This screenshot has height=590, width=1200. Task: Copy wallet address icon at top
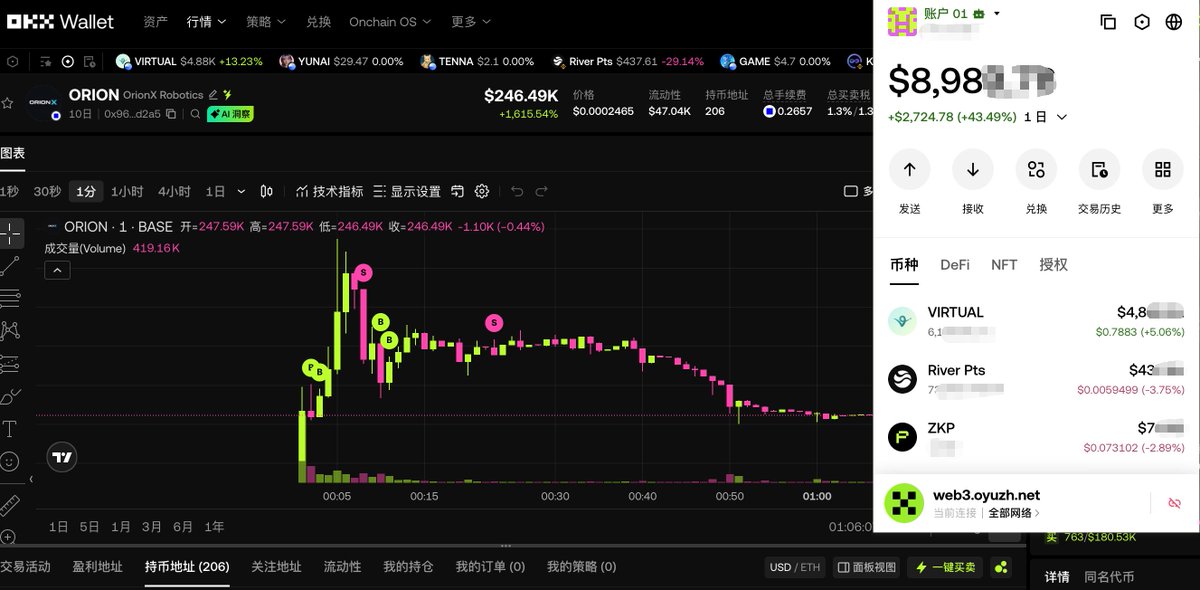tap(1108, 22)
